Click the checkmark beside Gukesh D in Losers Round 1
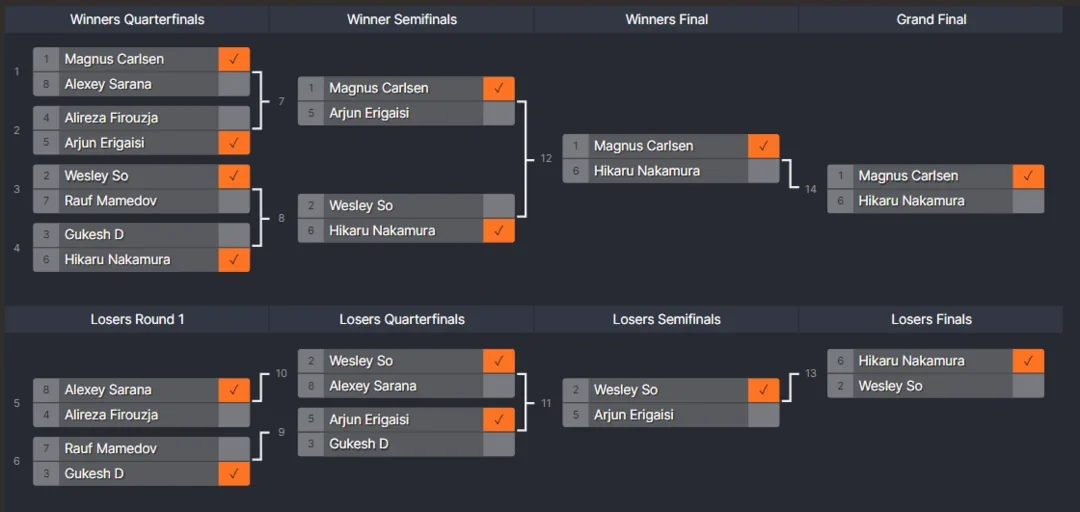Screen dimensions: 1080x512 (x=234, y=474)
